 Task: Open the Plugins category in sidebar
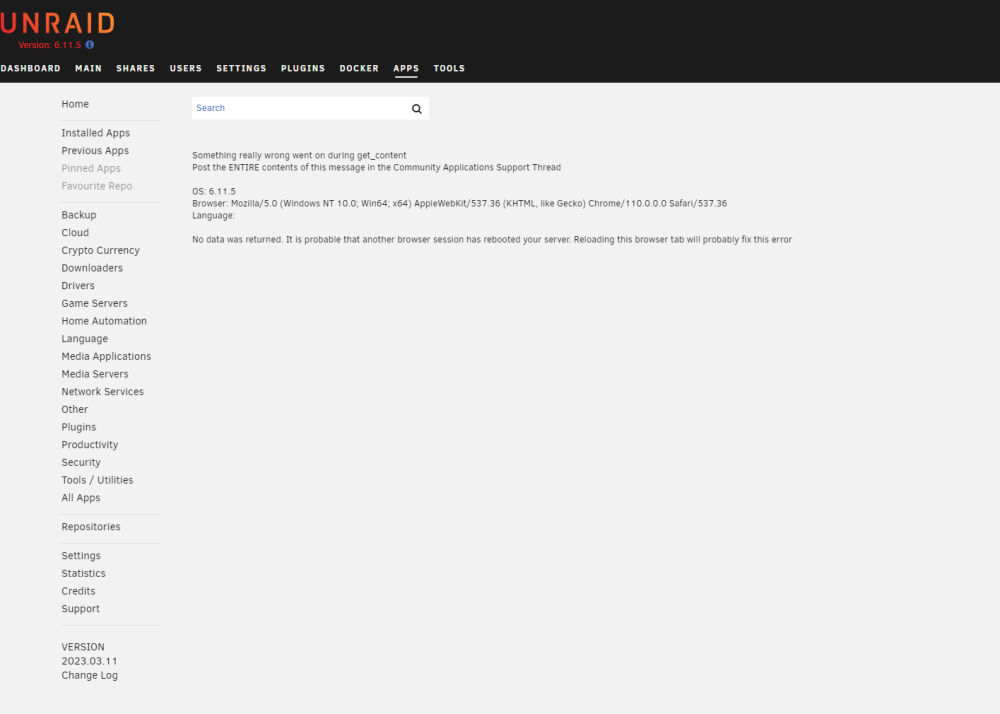[79, 427]
